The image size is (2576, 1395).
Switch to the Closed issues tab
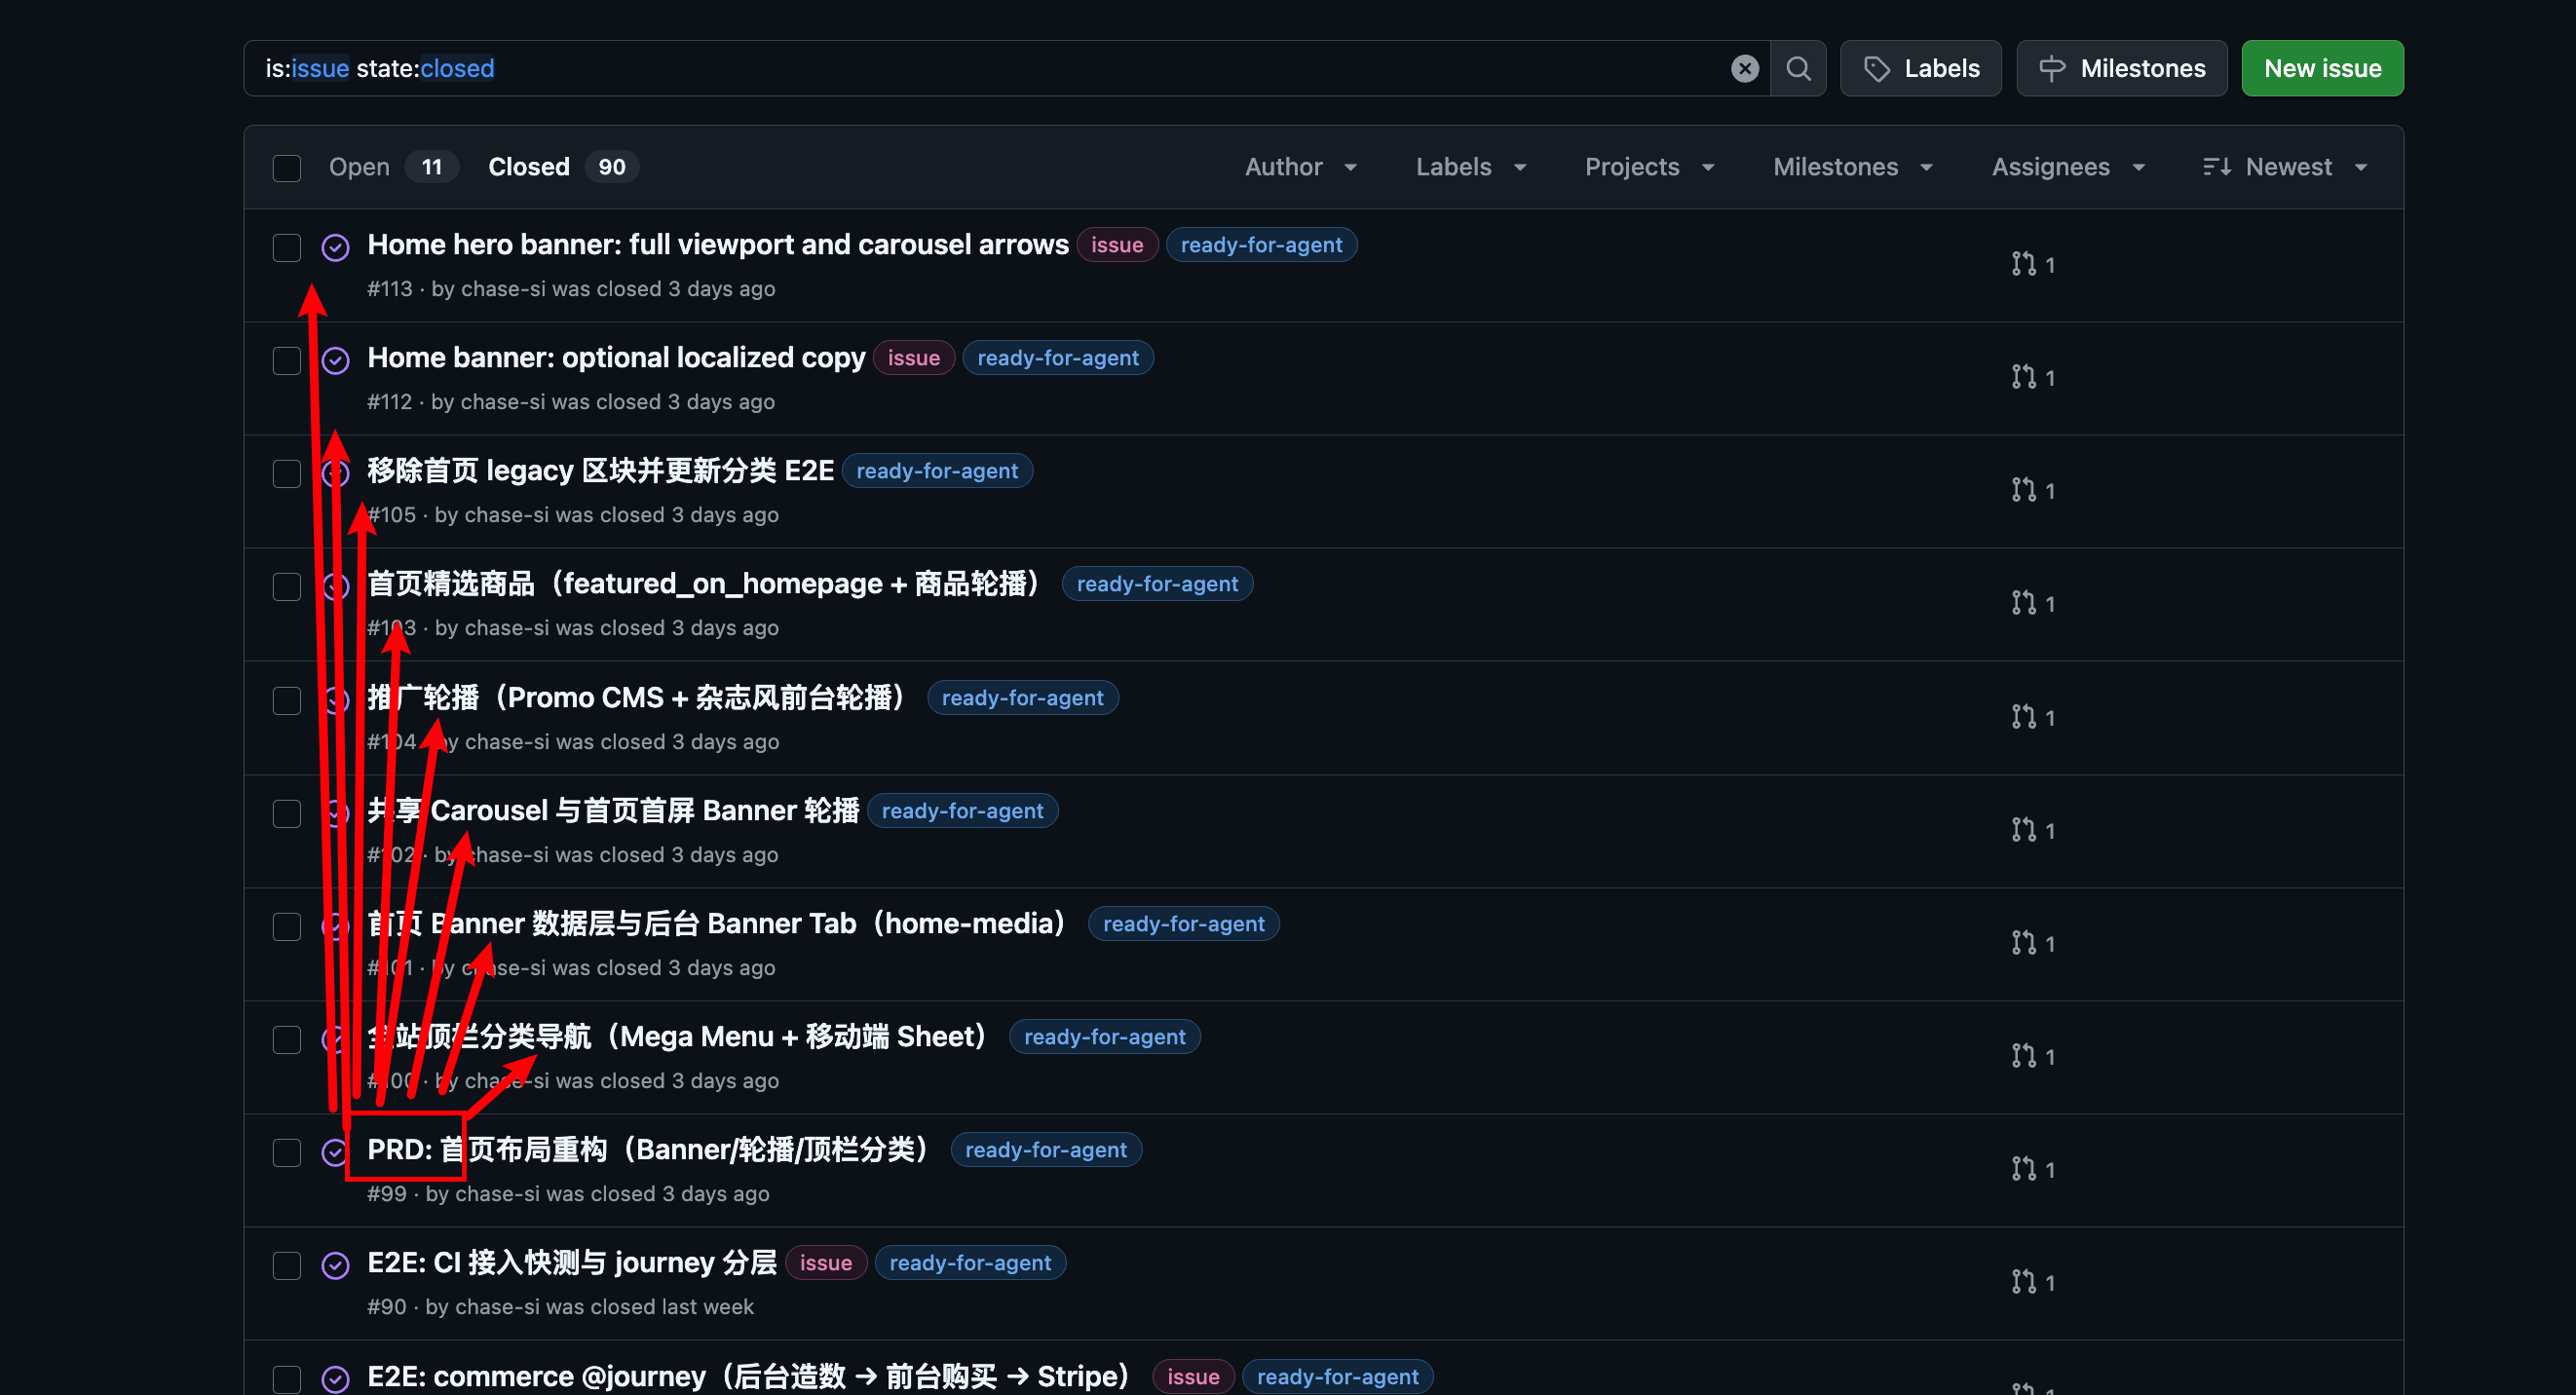pyautogui.click(x=563, y=167)
